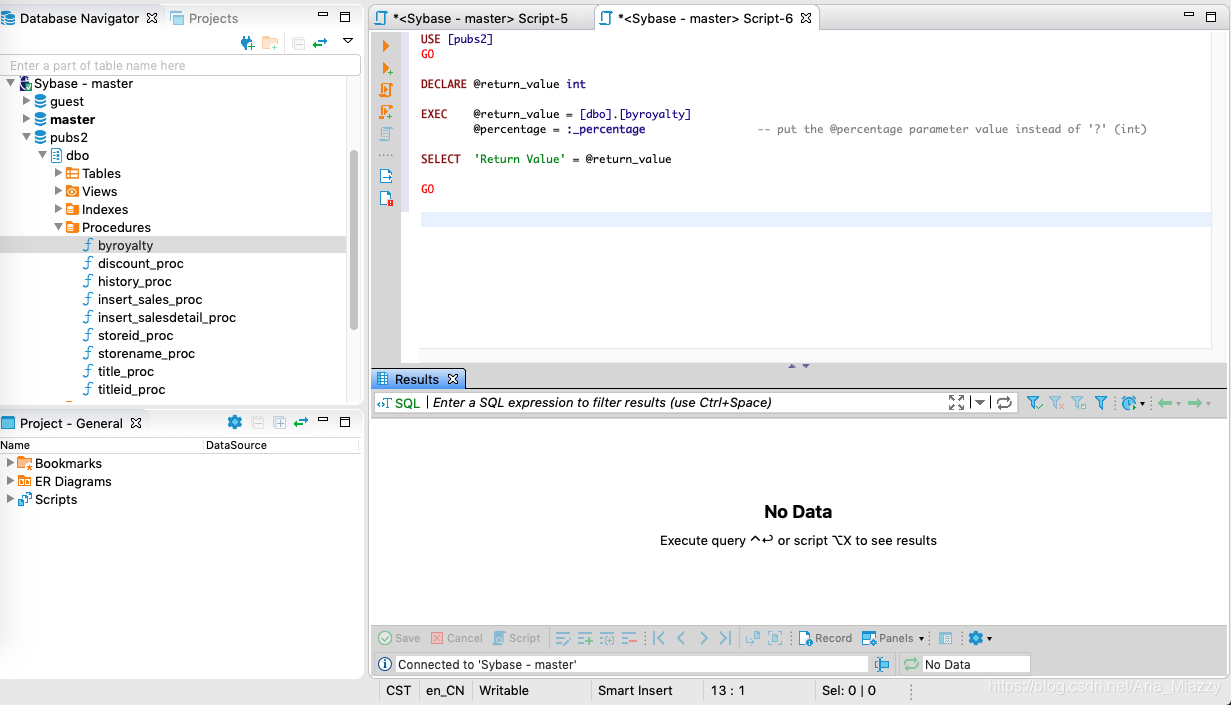The height and width of the screenshot is (705, 1231).
Task: Open results settings gear dropdown
Action: 980,638
